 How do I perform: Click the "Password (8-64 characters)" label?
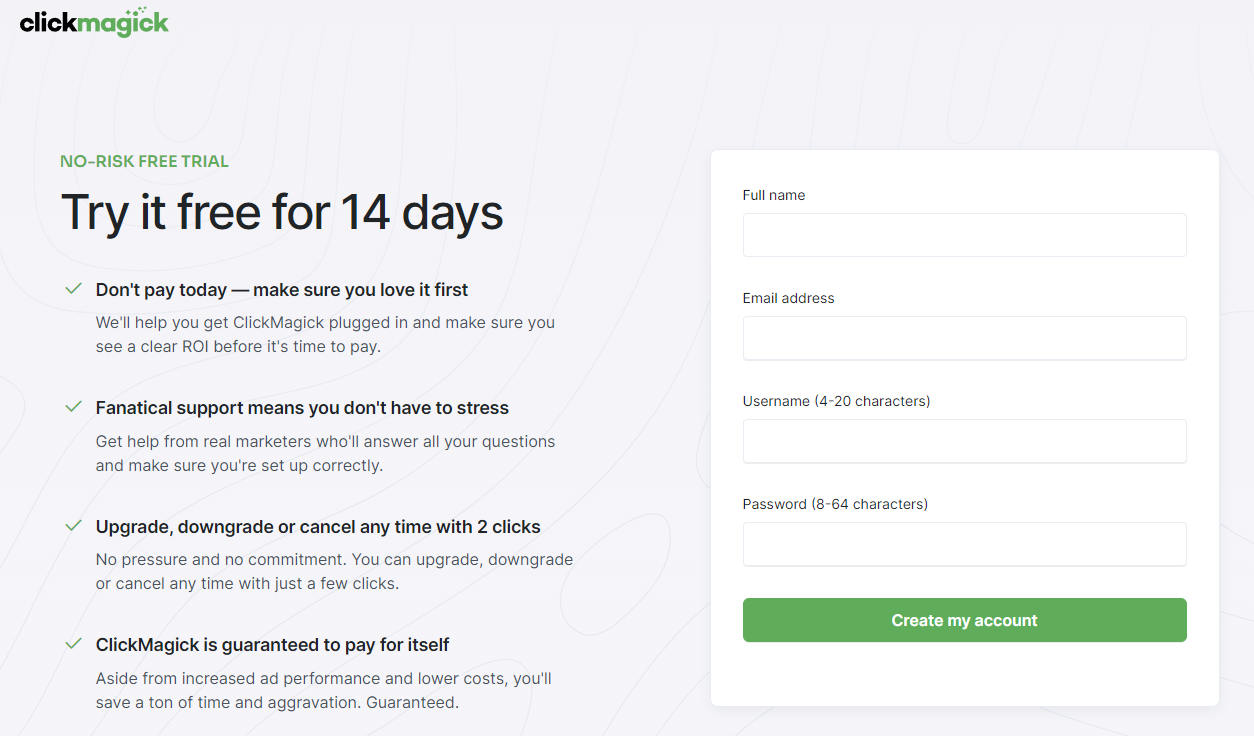[835, 504]
